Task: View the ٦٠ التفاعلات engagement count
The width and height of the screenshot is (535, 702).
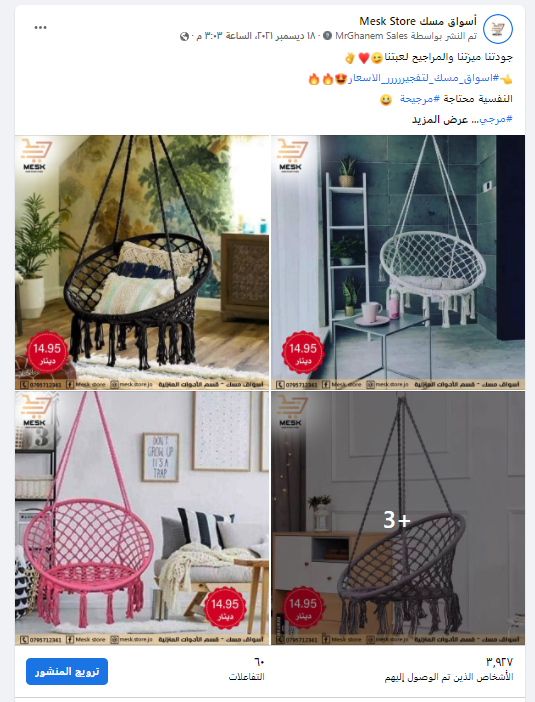Action: [247, 669]
